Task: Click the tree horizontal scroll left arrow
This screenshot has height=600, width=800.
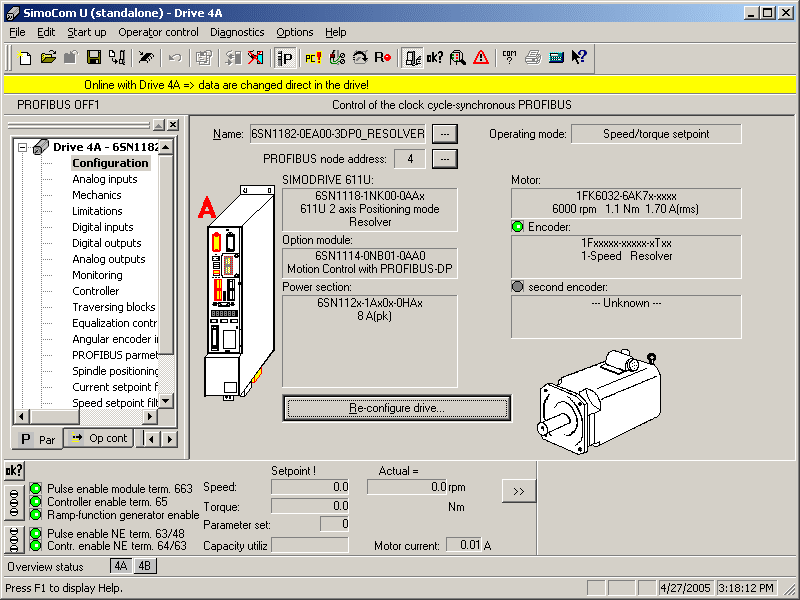Action: [x=21, y=417]
